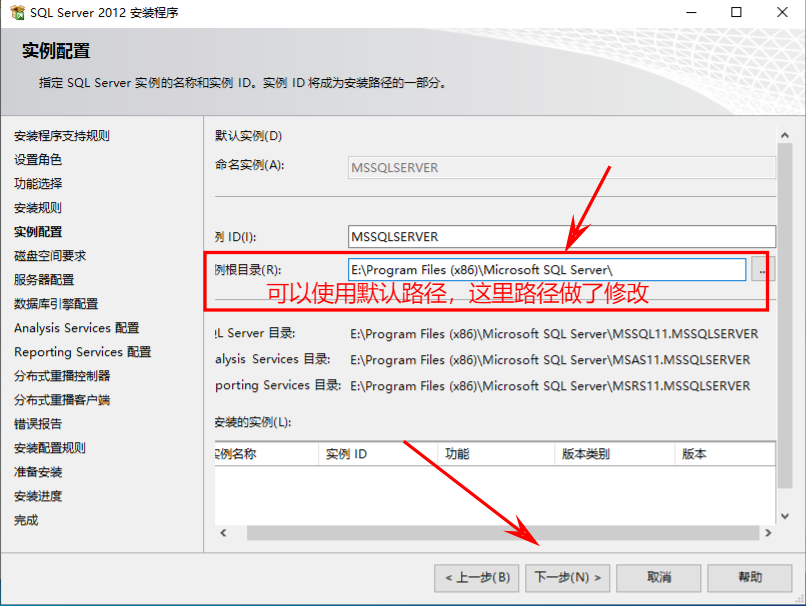
Task: Click the 实例 ID column header
Action: pos(378,454)
